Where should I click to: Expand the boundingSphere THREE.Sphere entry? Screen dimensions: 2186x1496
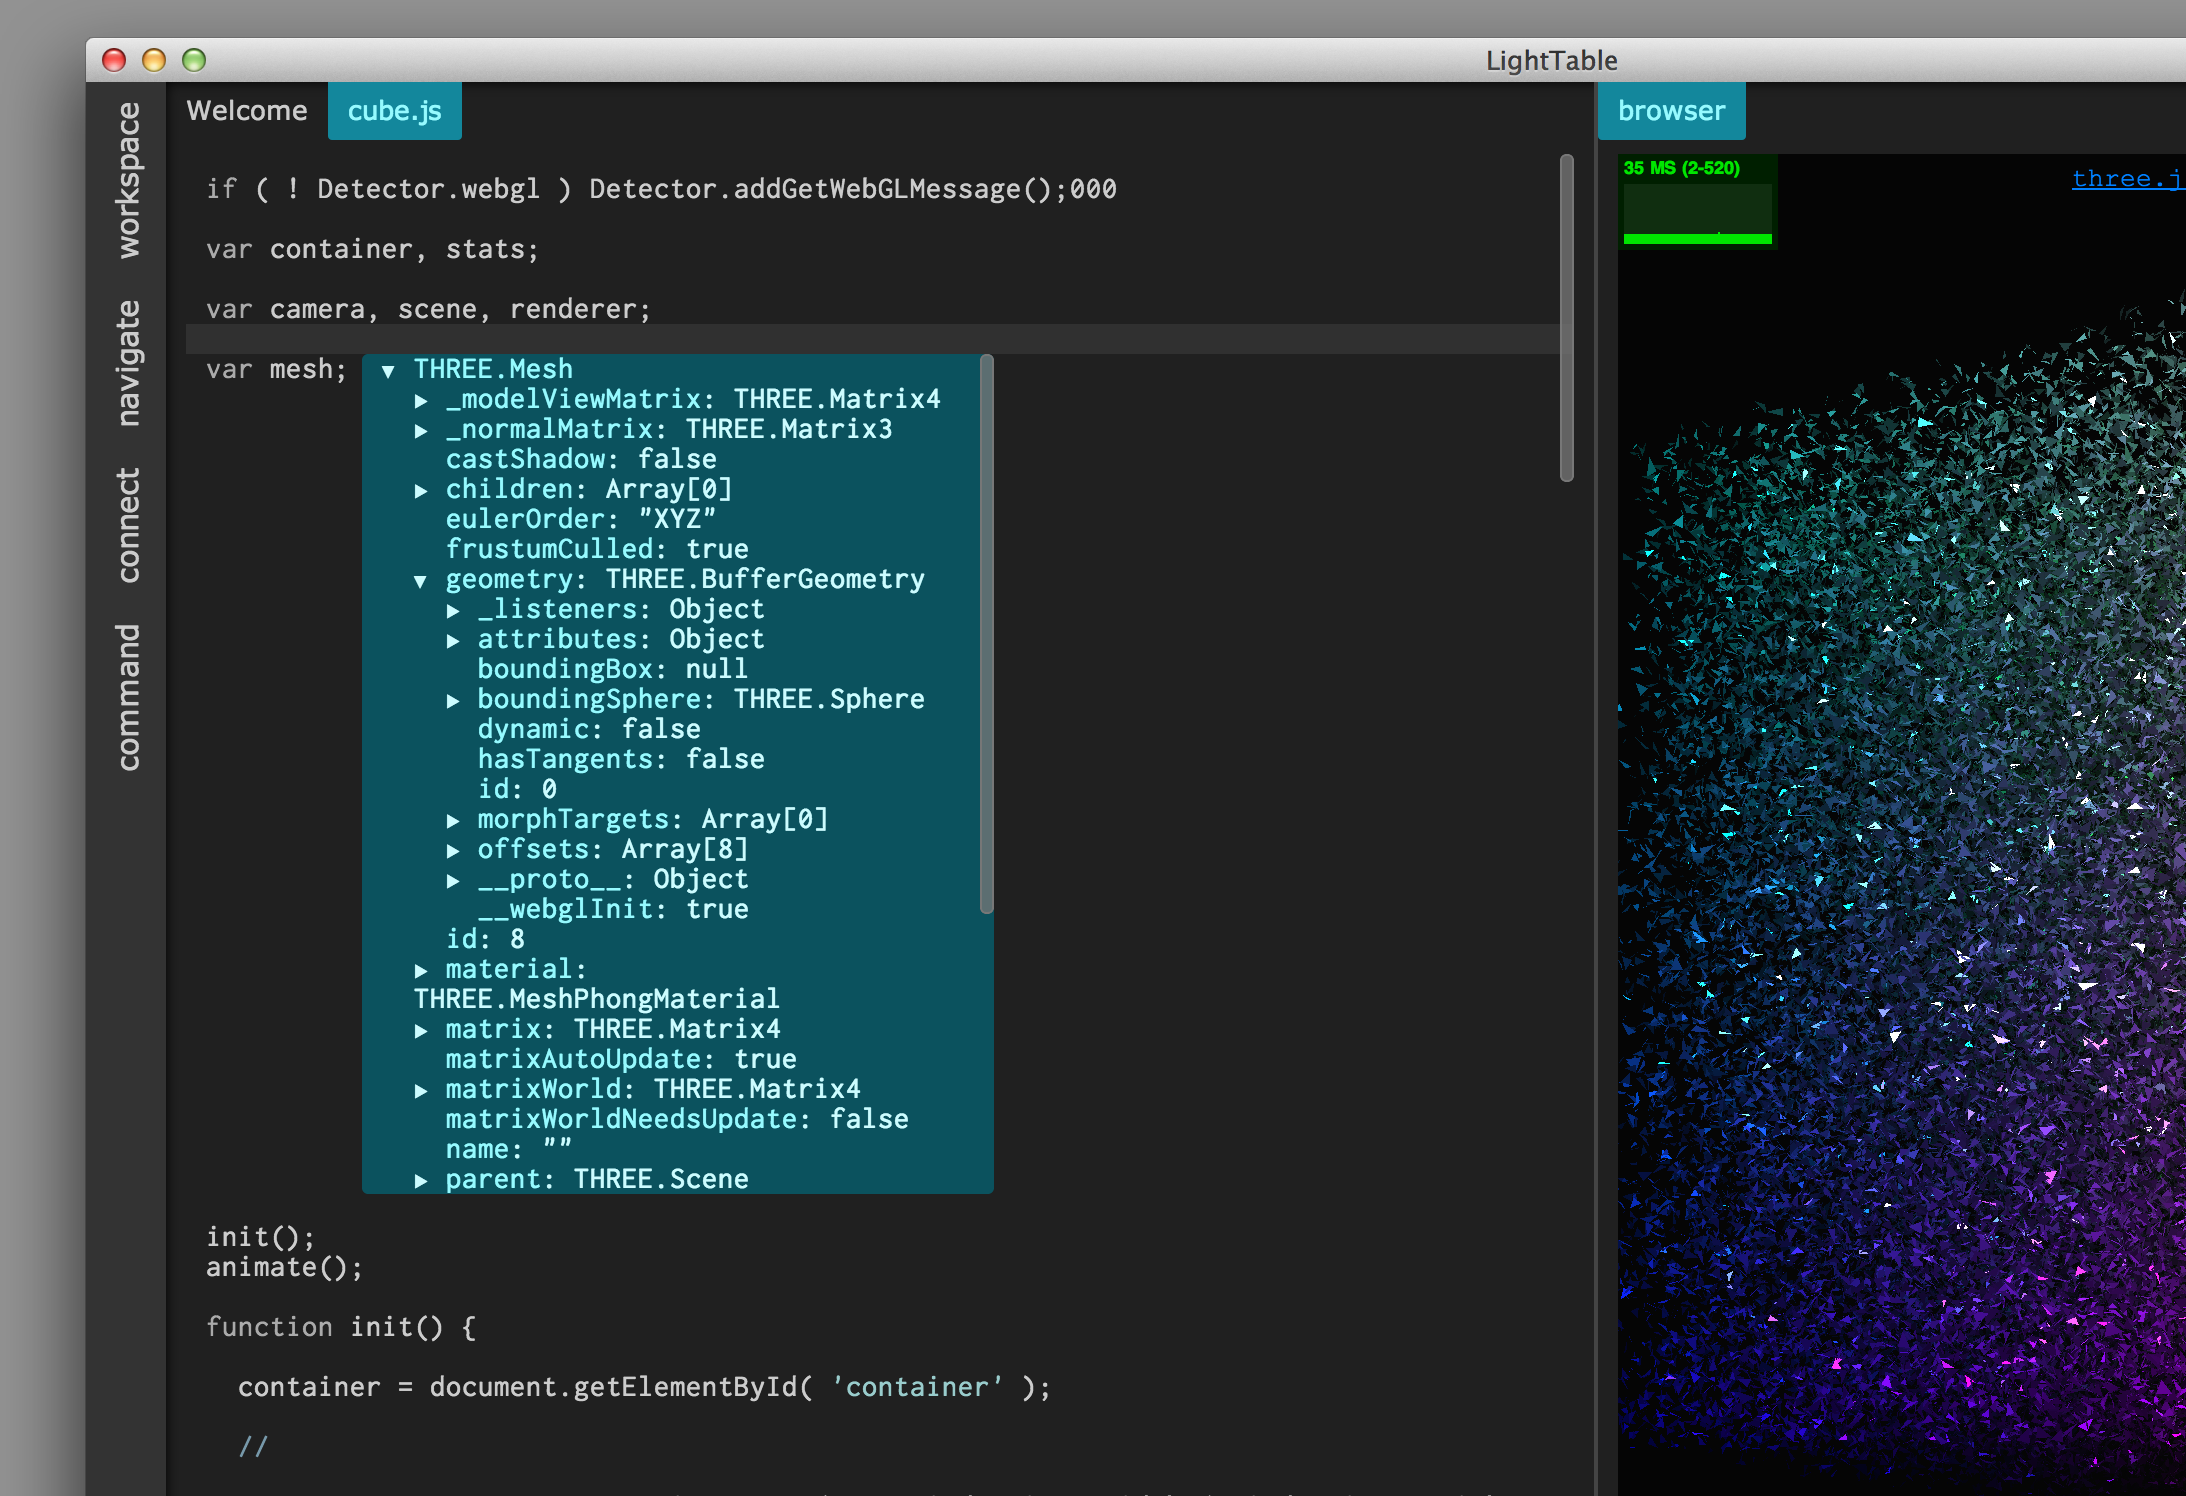tap(453, 701)
